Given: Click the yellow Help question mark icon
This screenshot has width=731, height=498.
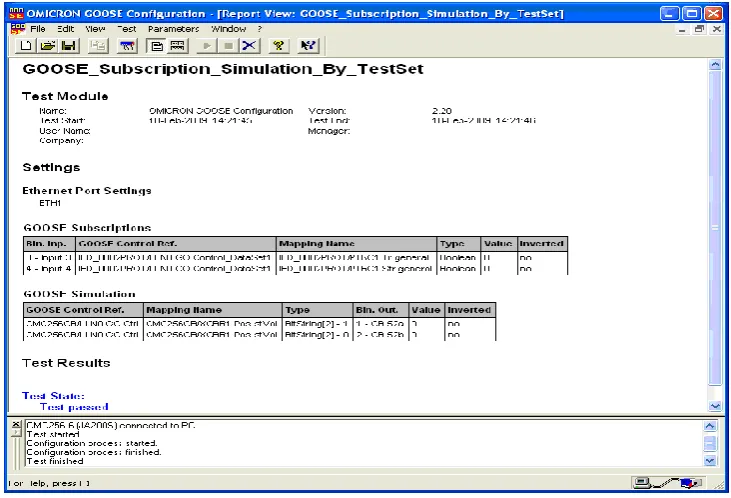Looking at the screenshot, I should tap(279, 45).
